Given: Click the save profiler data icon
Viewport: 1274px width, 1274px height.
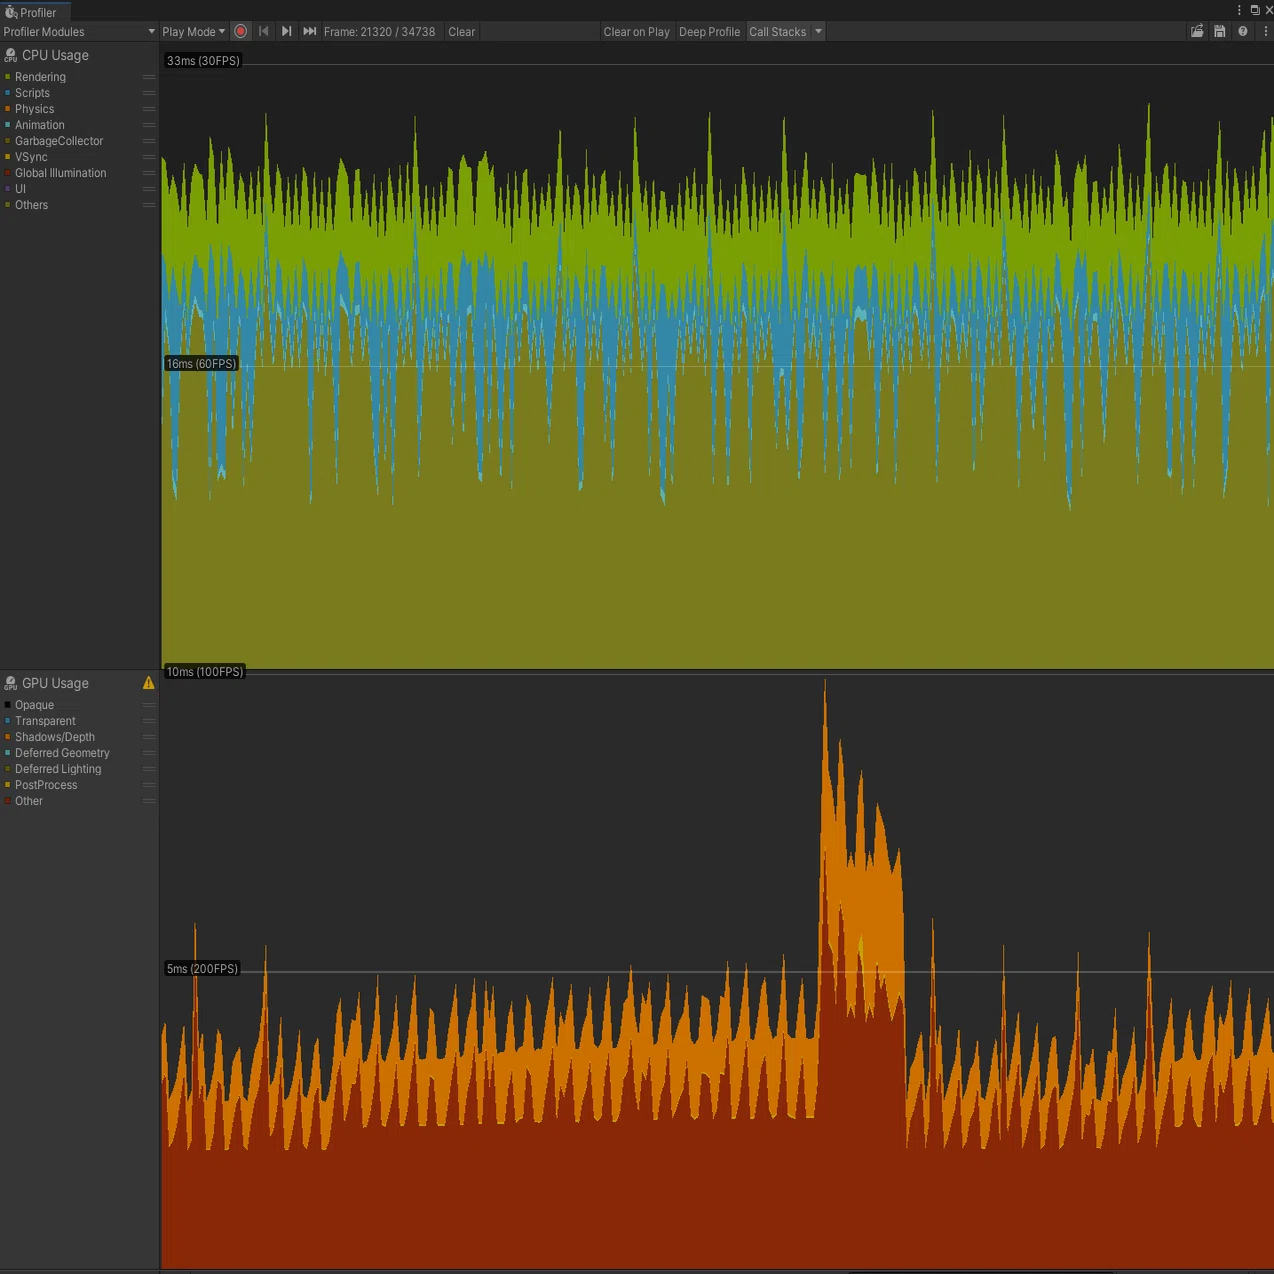Looking at the screenshot, I should pos(1220,31).
